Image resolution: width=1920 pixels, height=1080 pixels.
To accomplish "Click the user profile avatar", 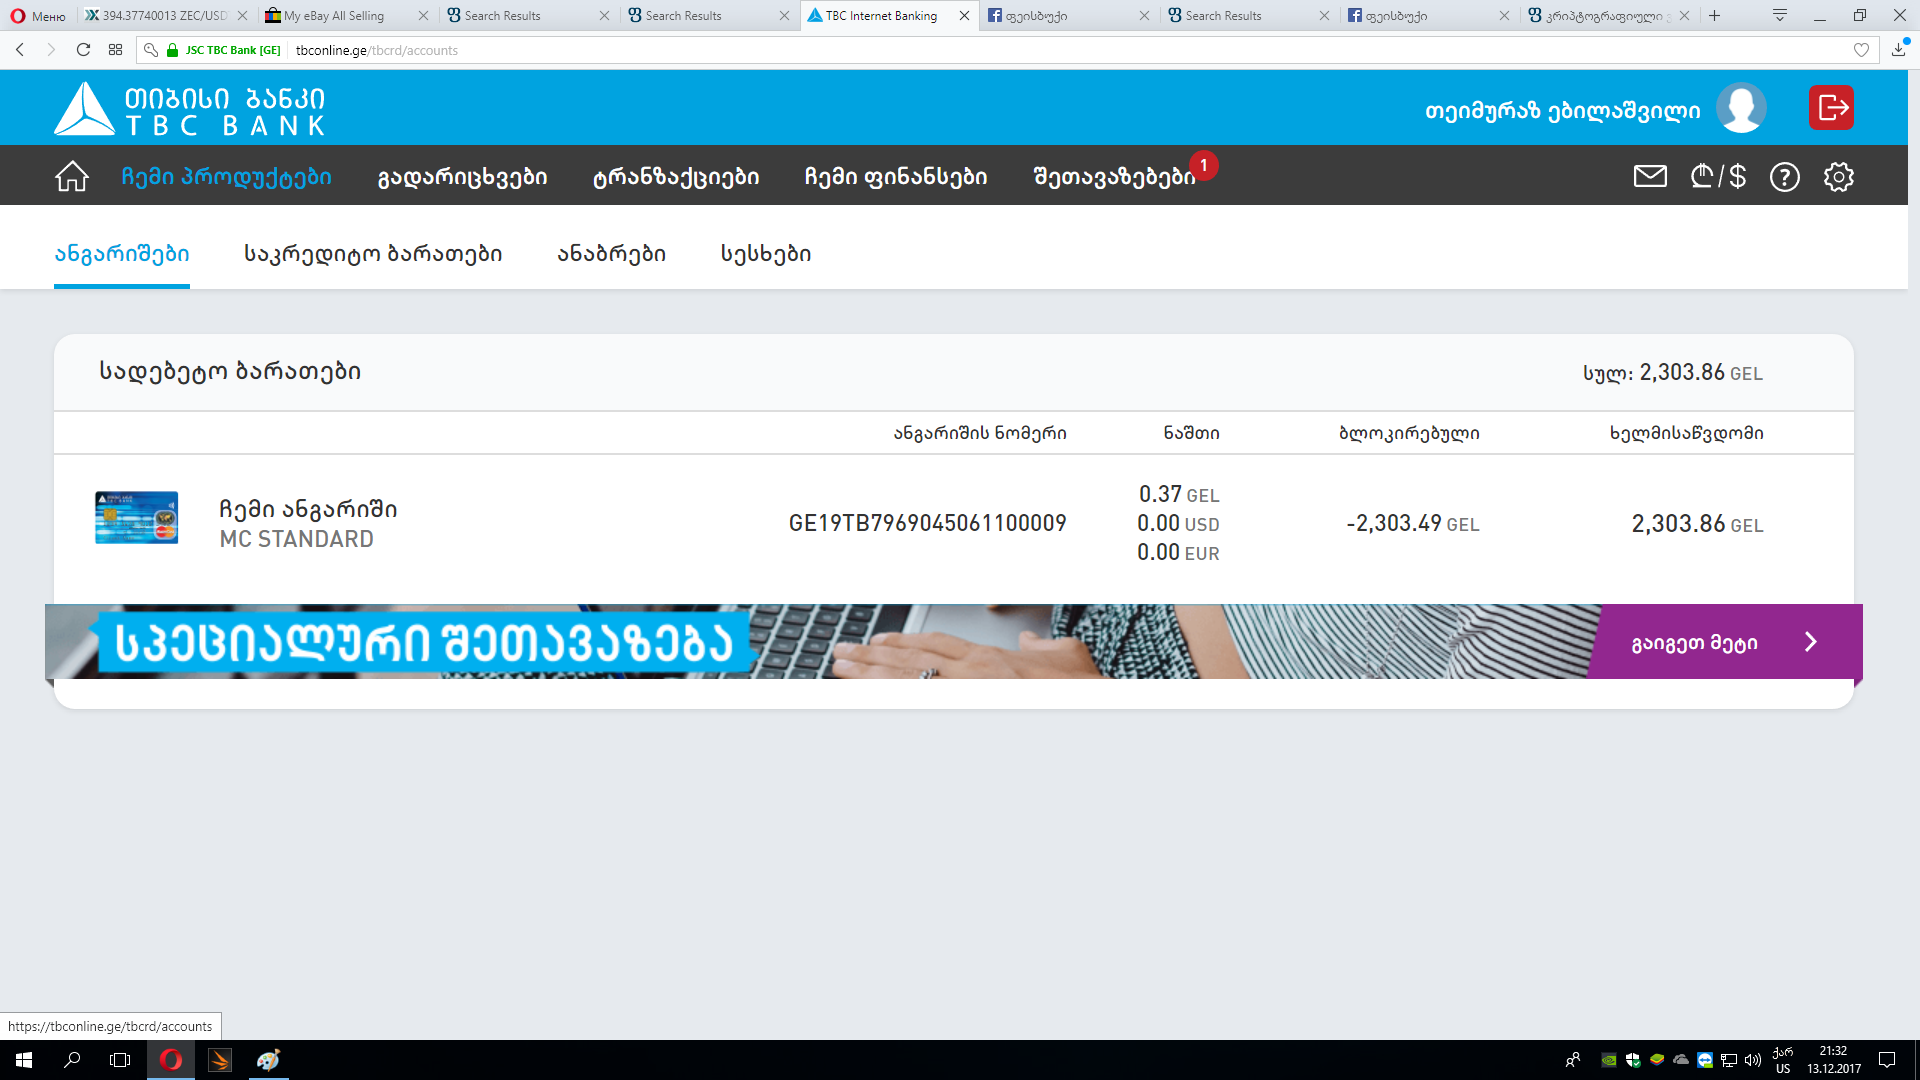I will pos(1741,108).
